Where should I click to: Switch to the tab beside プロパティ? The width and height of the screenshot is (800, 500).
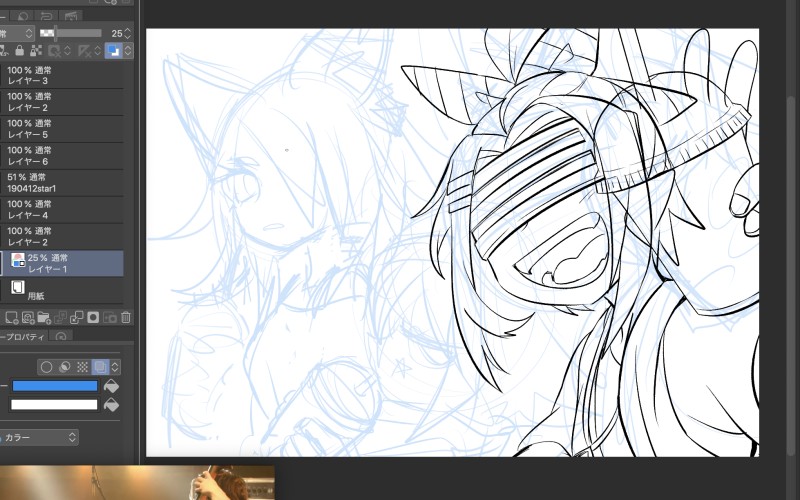coord(61,337)
